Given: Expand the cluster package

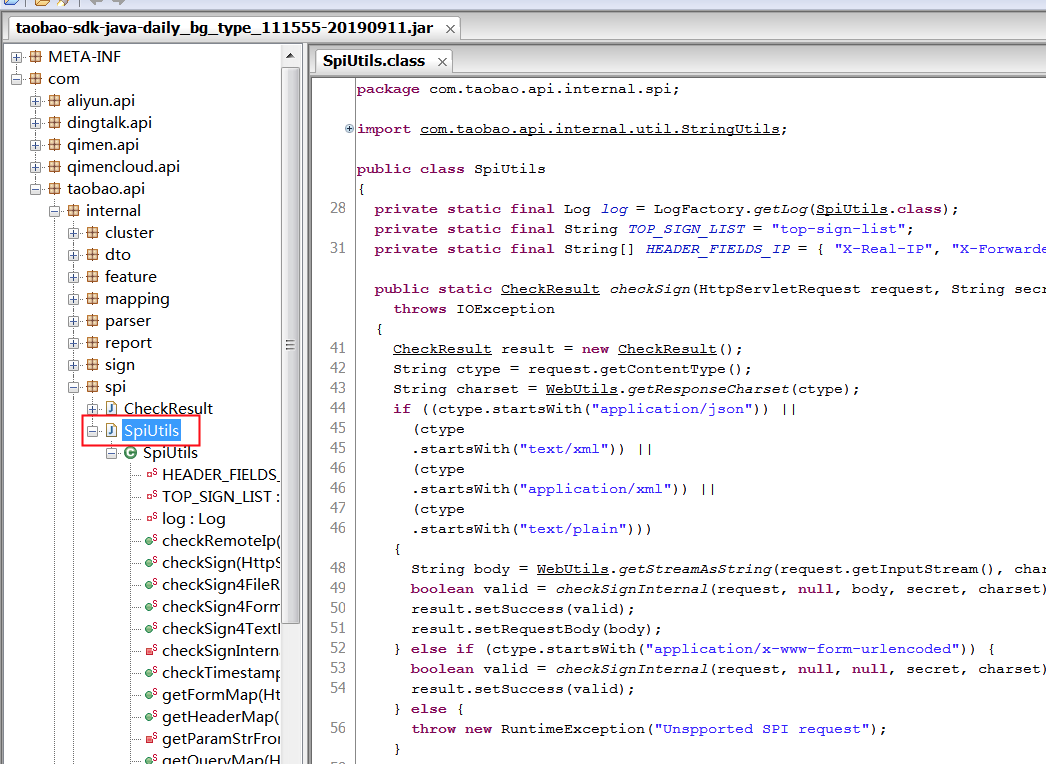Looking at the screenshot, I should pos(73,234).
